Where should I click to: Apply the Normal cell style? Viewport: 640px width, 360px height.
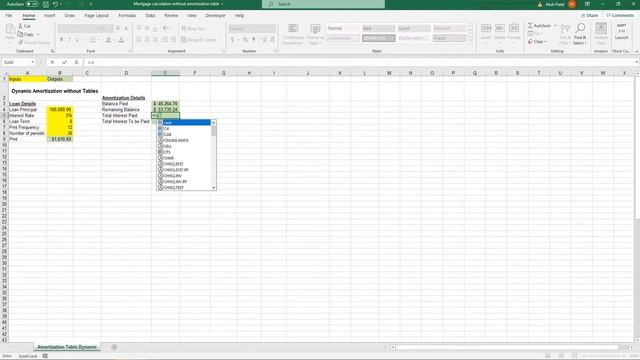343,28
